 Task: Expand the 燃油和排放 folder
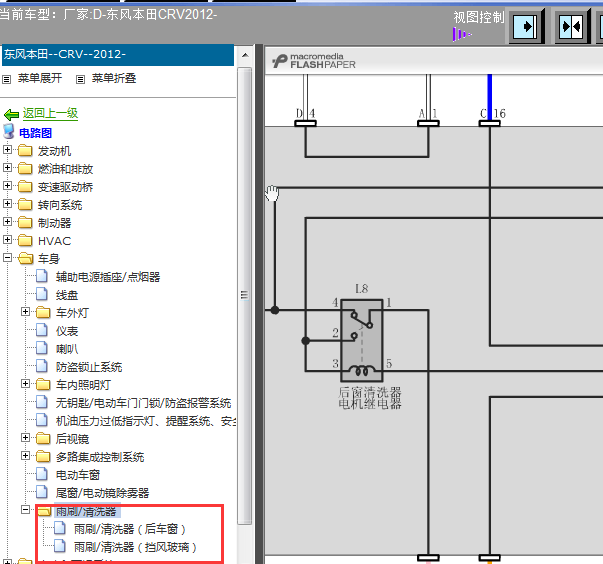[x=7, y=168]
